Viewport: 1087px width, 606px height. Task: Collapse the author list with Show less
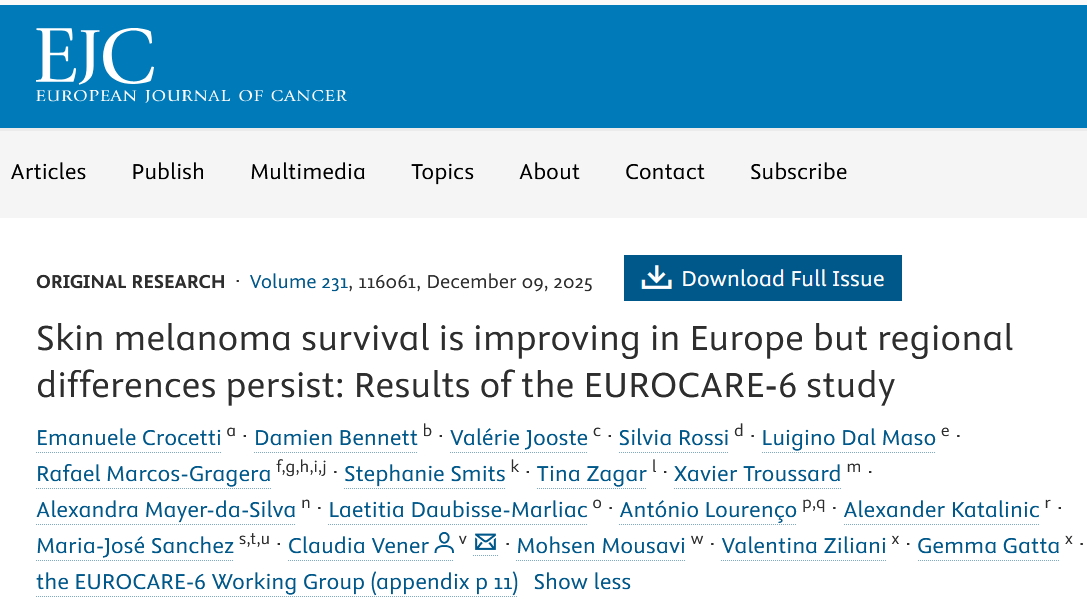(582, 582)
